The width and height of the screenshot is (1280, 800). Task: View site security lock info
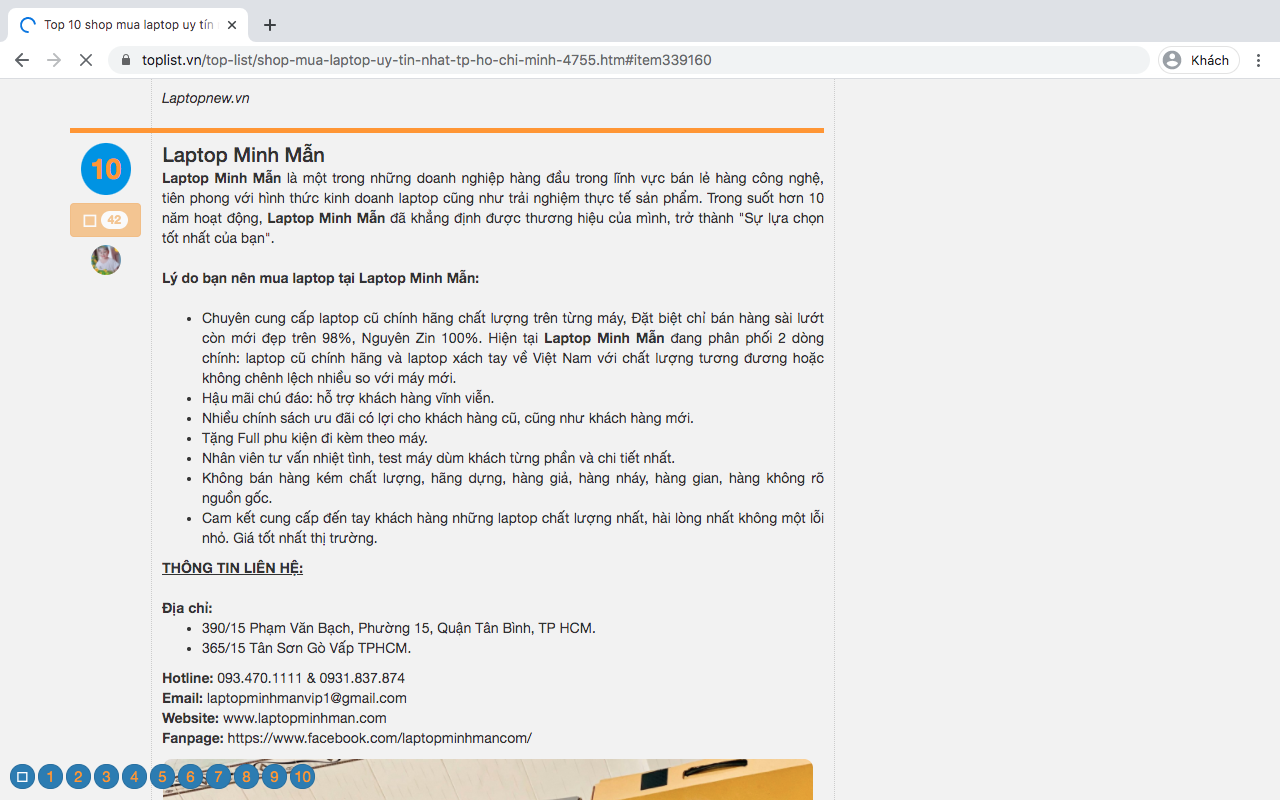pyautogui.click(x=126, y=60)
